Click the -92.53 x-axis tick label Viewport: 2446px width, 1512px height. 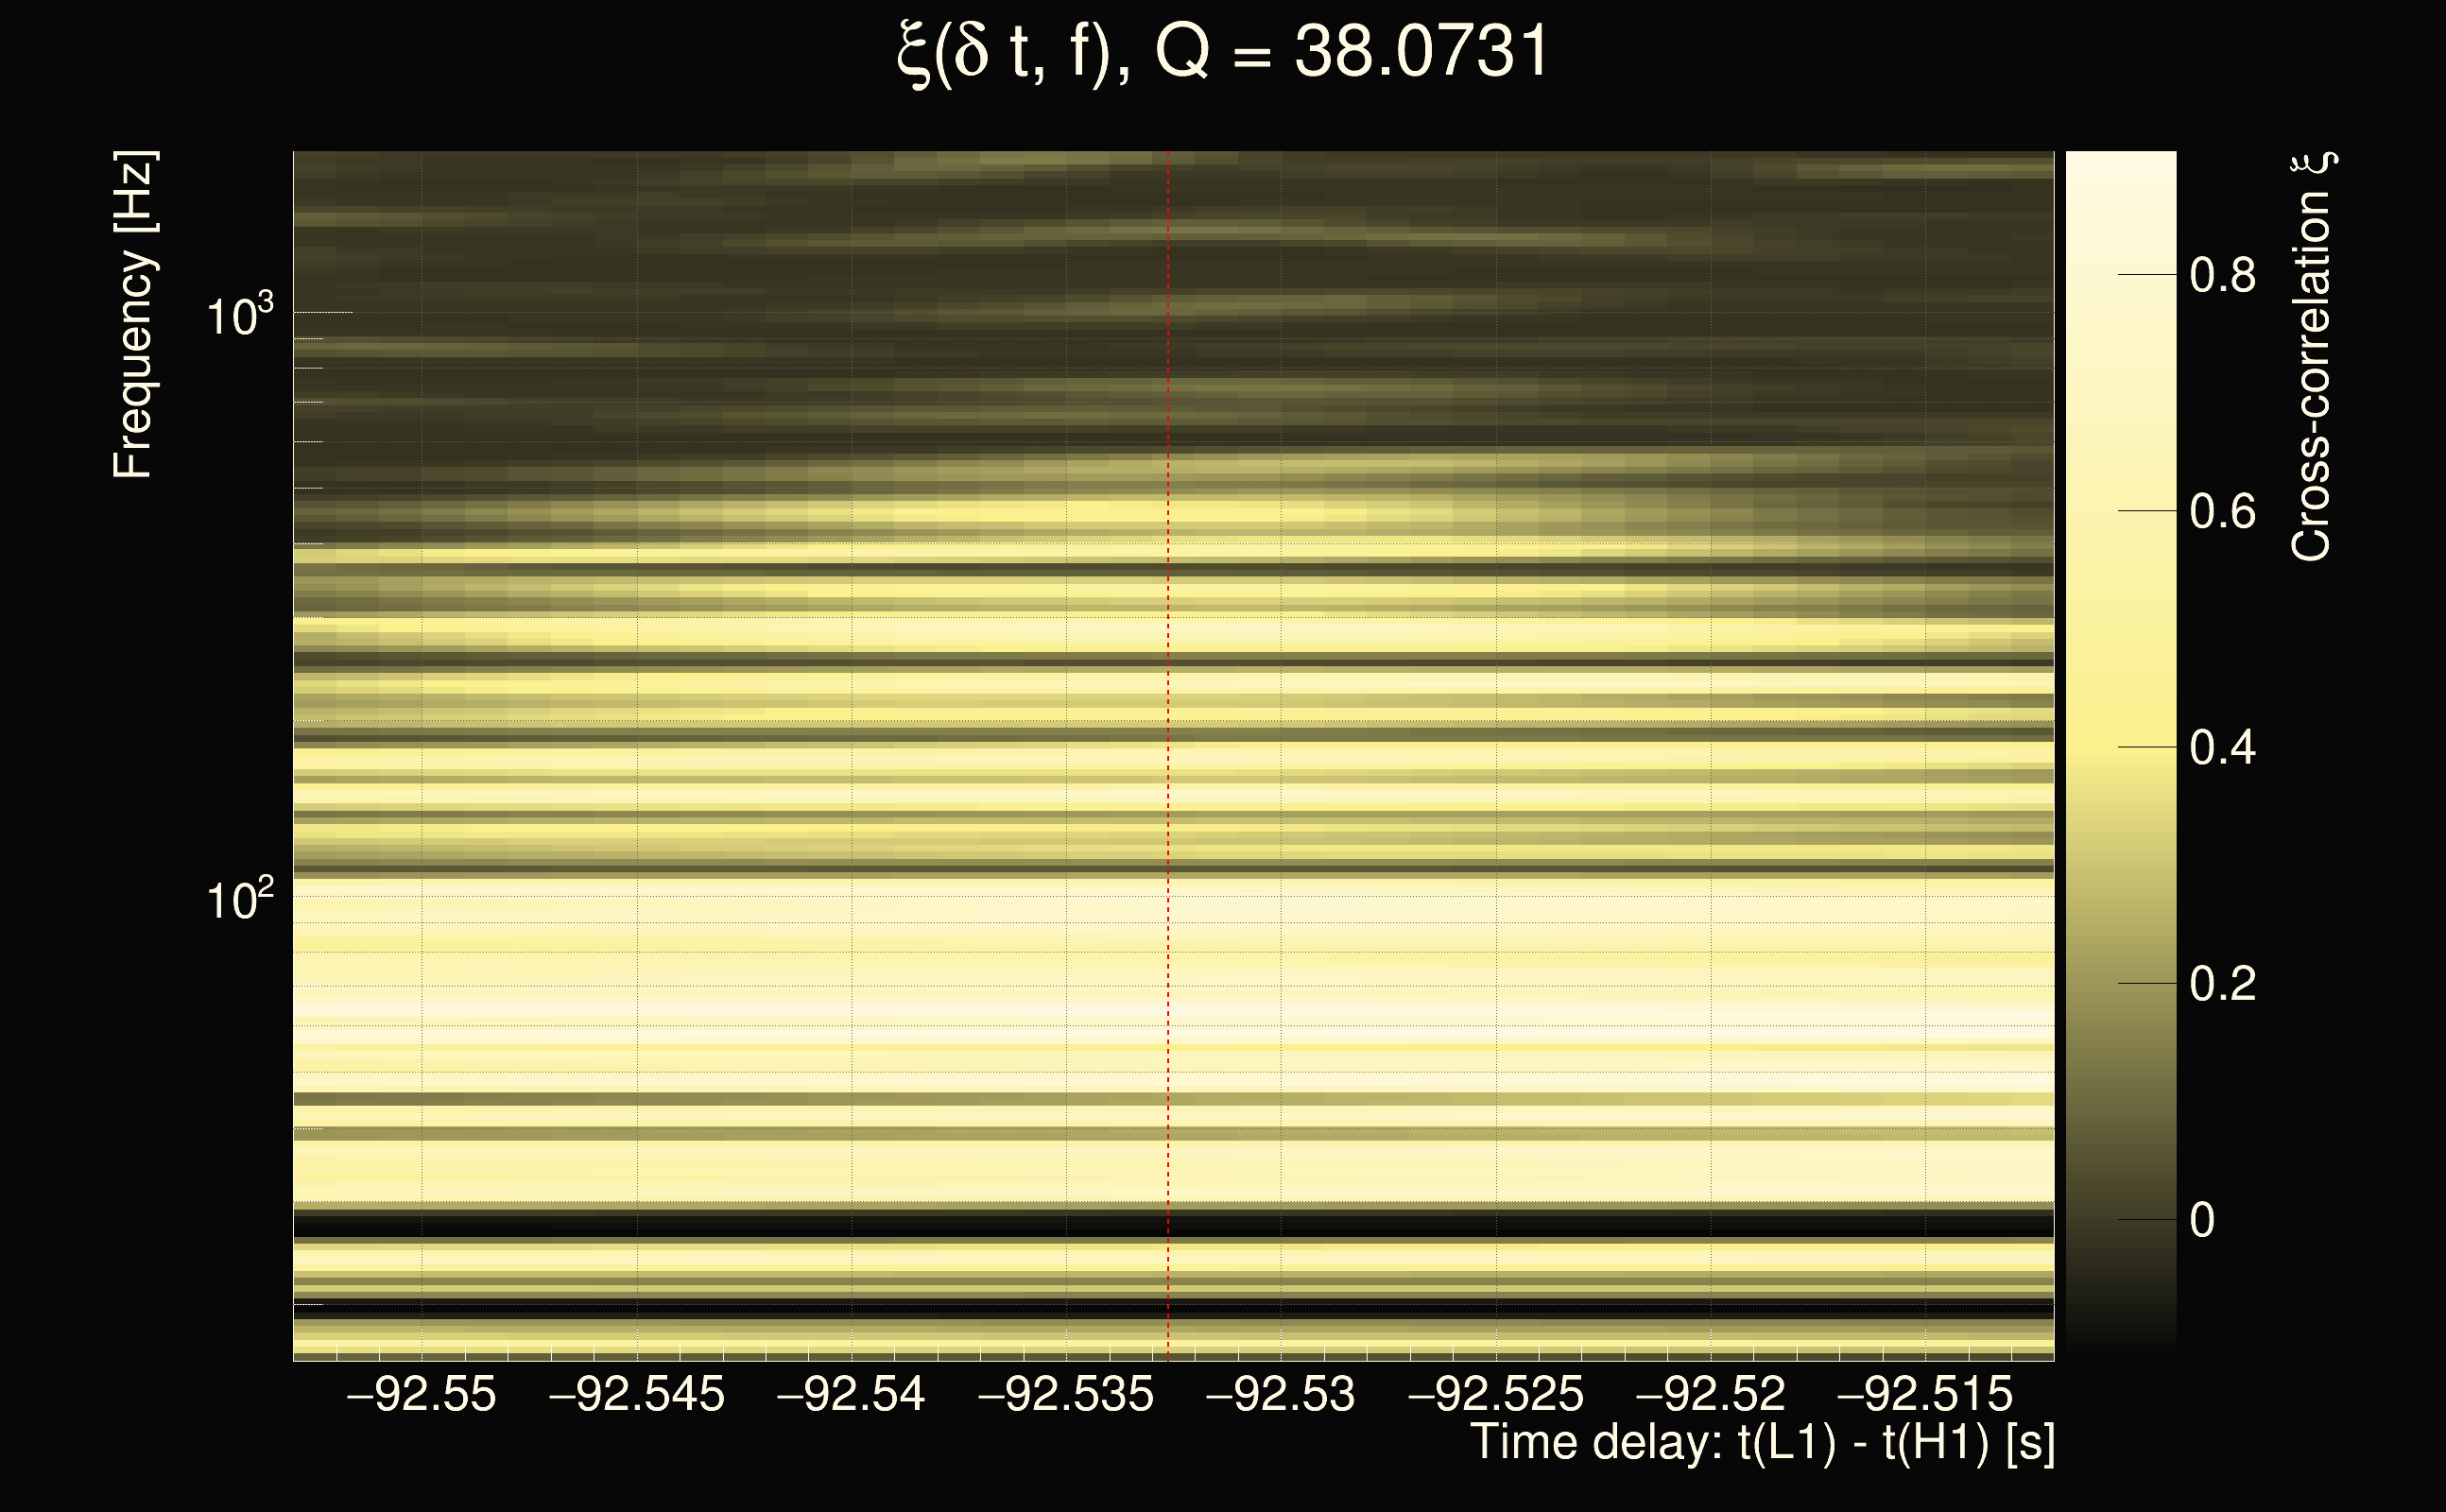pyautogui.click(x=1281, y=1394)
